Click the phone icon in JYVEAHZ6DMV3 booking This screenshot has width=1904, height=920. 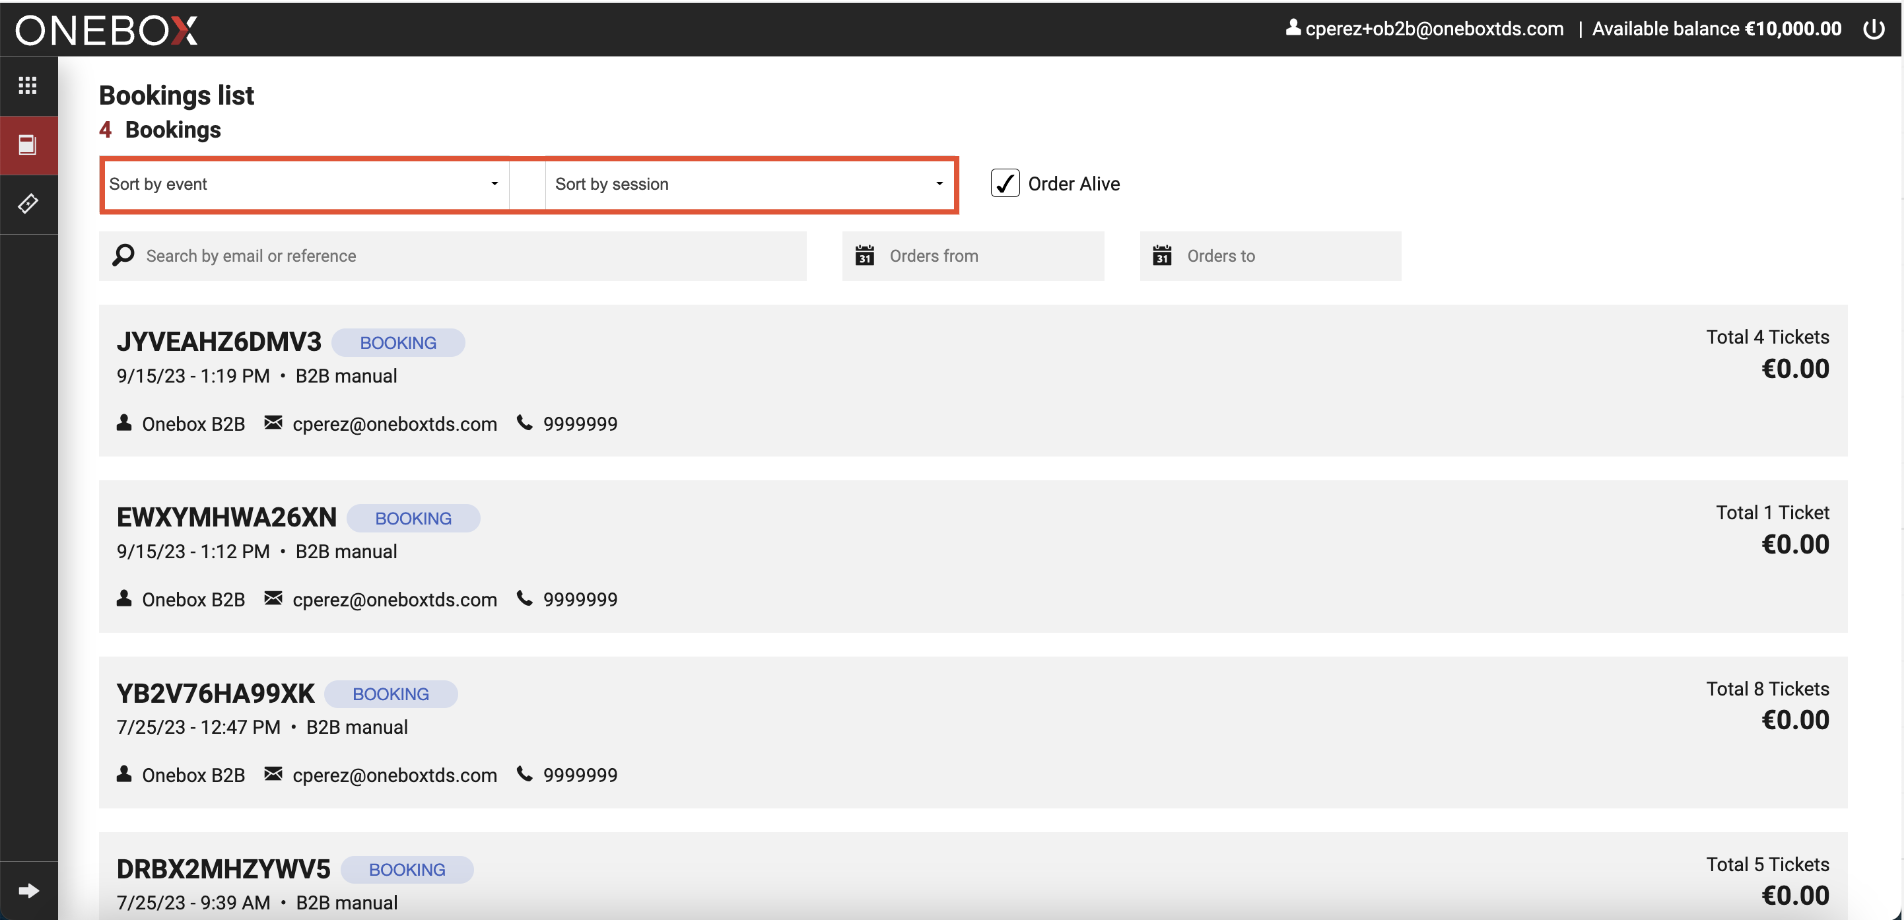pyautogui.click(x=524, y=423)
